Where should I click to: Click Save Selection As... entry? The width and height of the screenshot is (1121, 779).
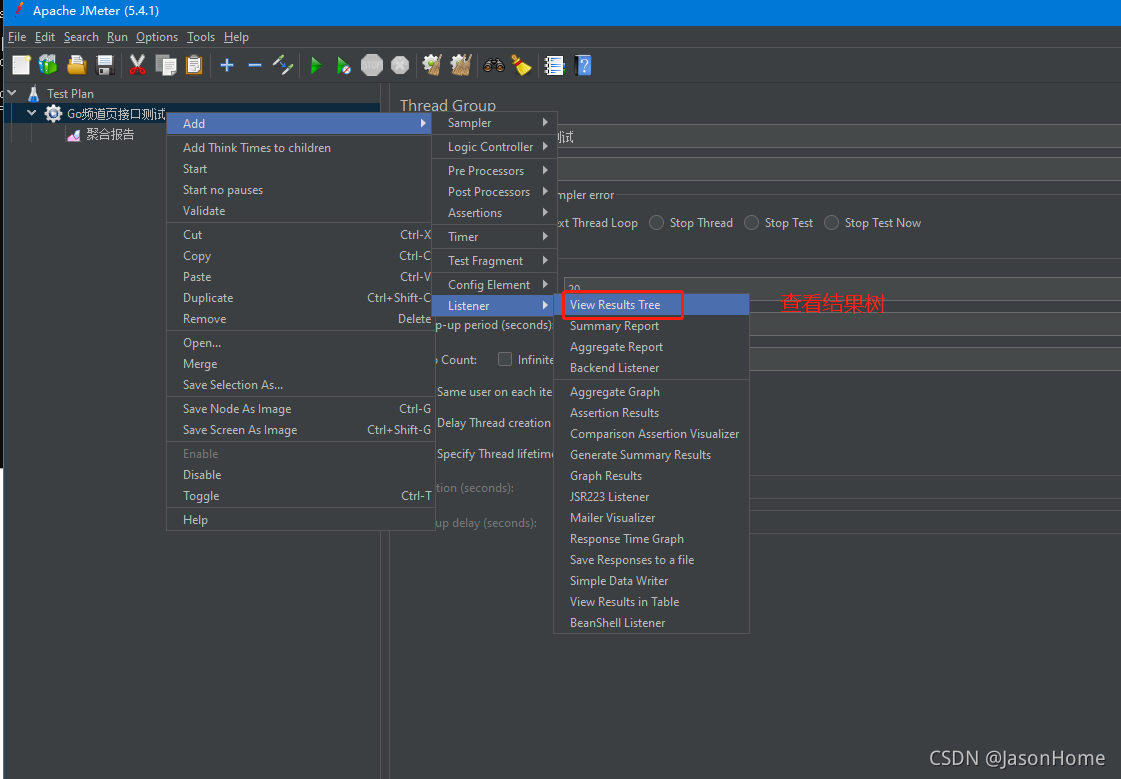click(x=300, y=384)
